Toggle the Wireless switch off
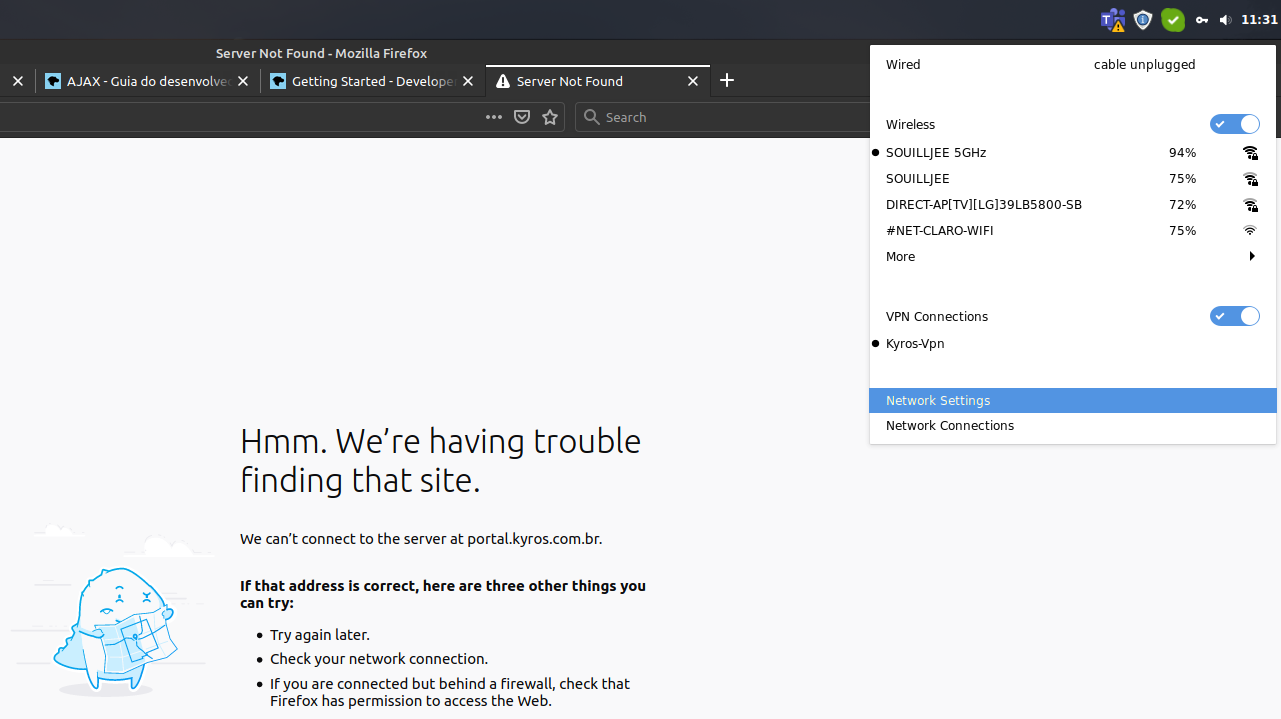1281x719 pixels. click(x=1234, y=124)
